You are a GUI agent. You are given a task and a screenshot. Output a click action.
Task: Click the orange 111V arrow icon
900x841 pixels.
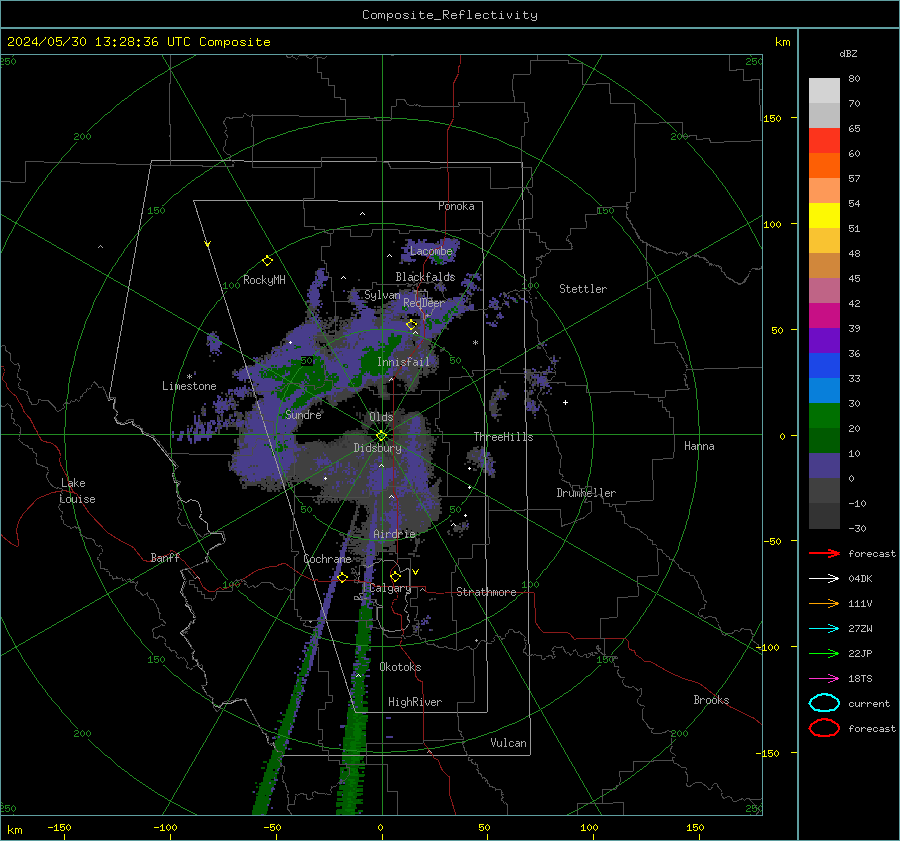(824, 603)
